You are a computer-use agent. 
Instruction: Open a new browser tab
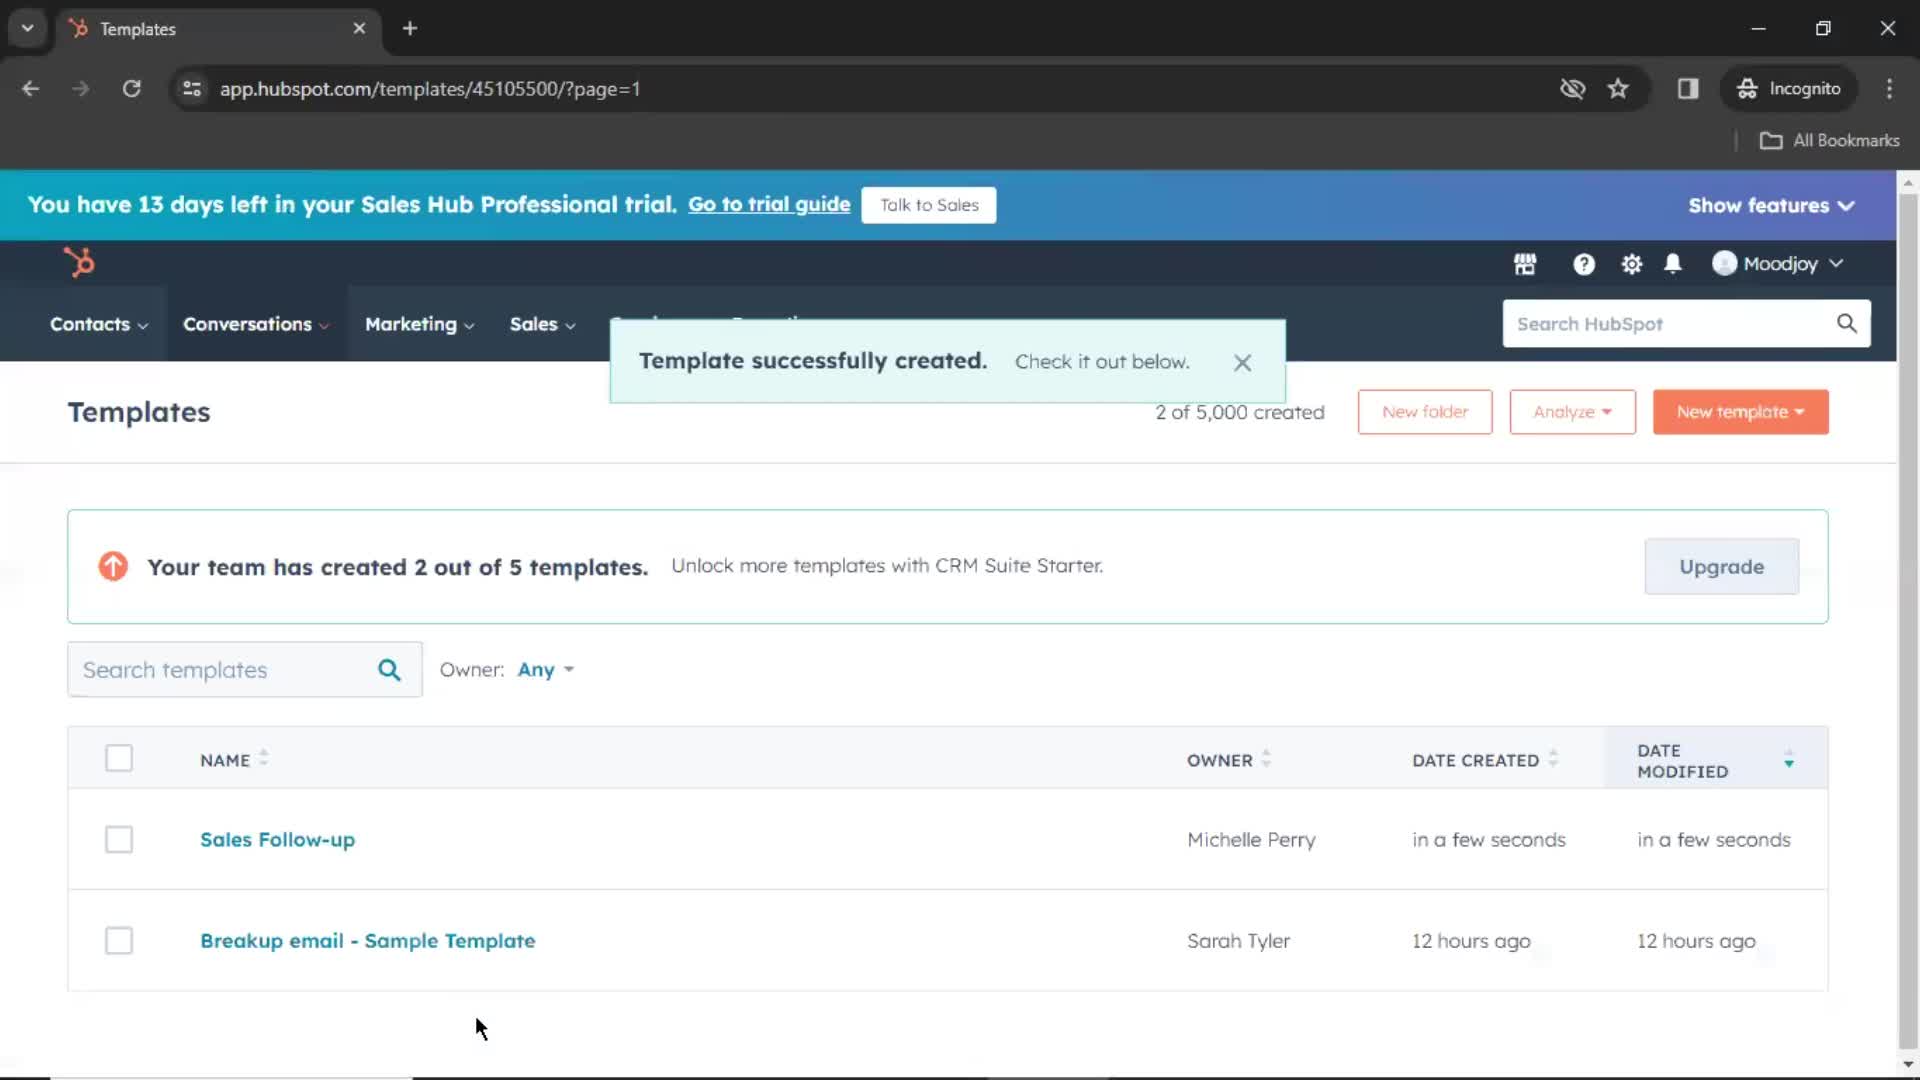click(x=410, y=28)
